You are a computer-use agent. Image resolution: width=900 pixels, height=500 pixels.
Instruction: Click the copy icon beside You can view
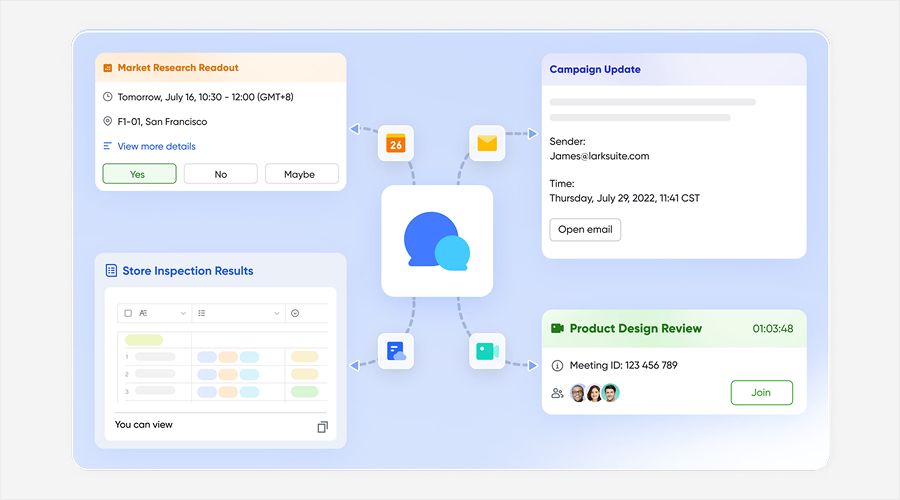point(323,427)
